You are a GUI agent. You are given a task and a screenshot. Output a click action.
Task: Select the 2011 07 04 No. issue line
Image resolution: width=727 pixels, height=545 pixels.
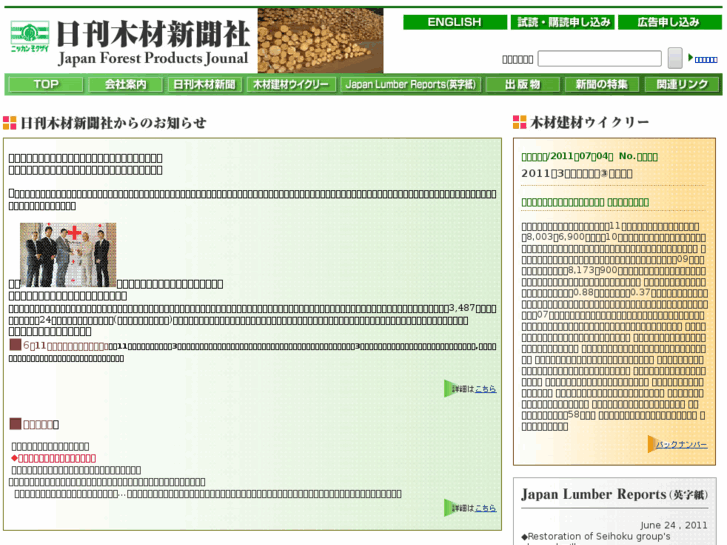click(x=589, y=156)
